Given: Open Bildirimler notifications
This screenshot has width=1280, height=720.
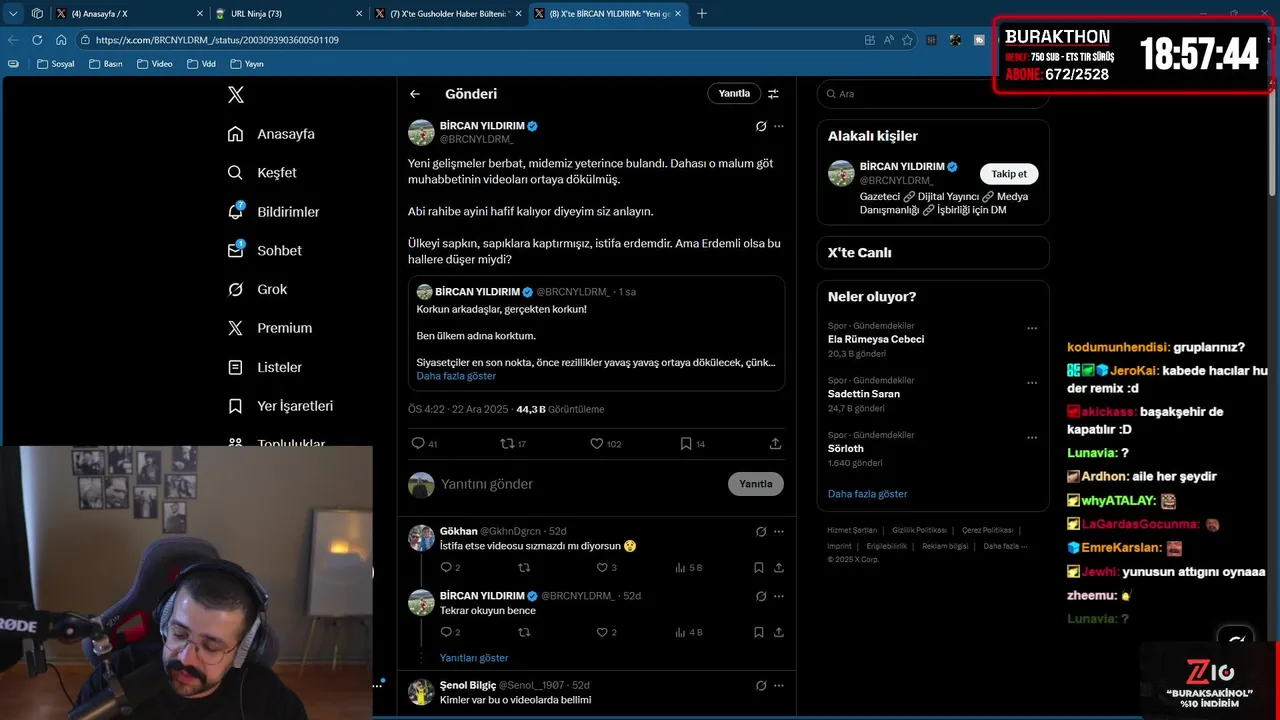Looking at the screenshot, I should click(x=273, y=212).
